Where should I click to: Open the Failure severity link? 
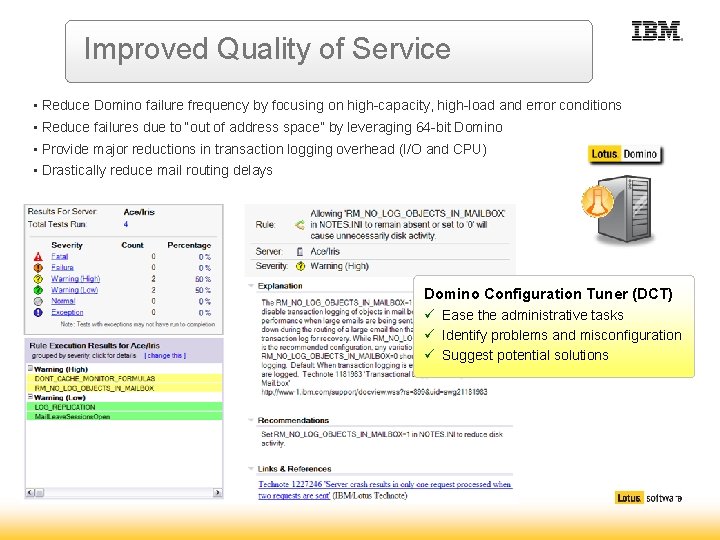pos(62,267)
